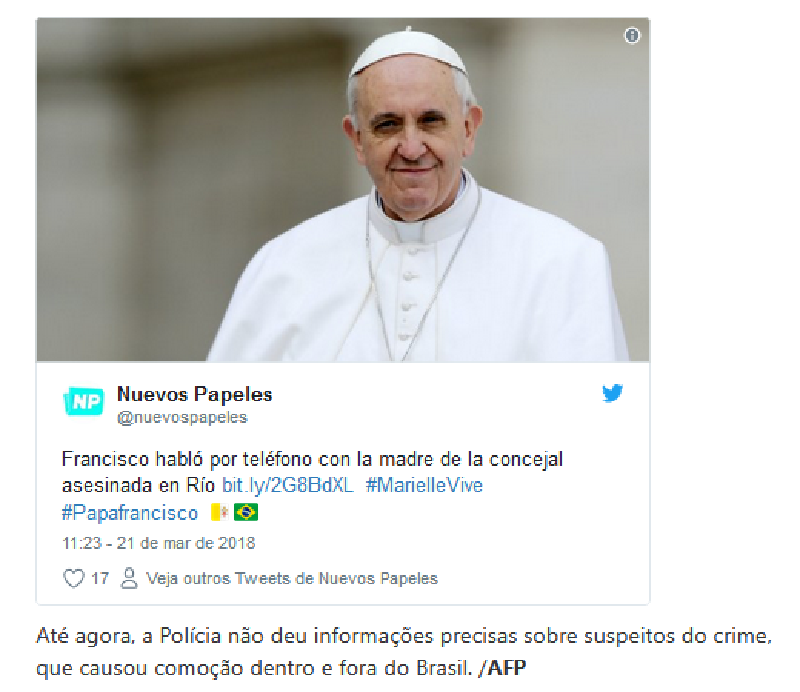Screen dimensions: 800x692
Task: Click the Pope Francis tweet photo
Action: (x=343, y=190)
